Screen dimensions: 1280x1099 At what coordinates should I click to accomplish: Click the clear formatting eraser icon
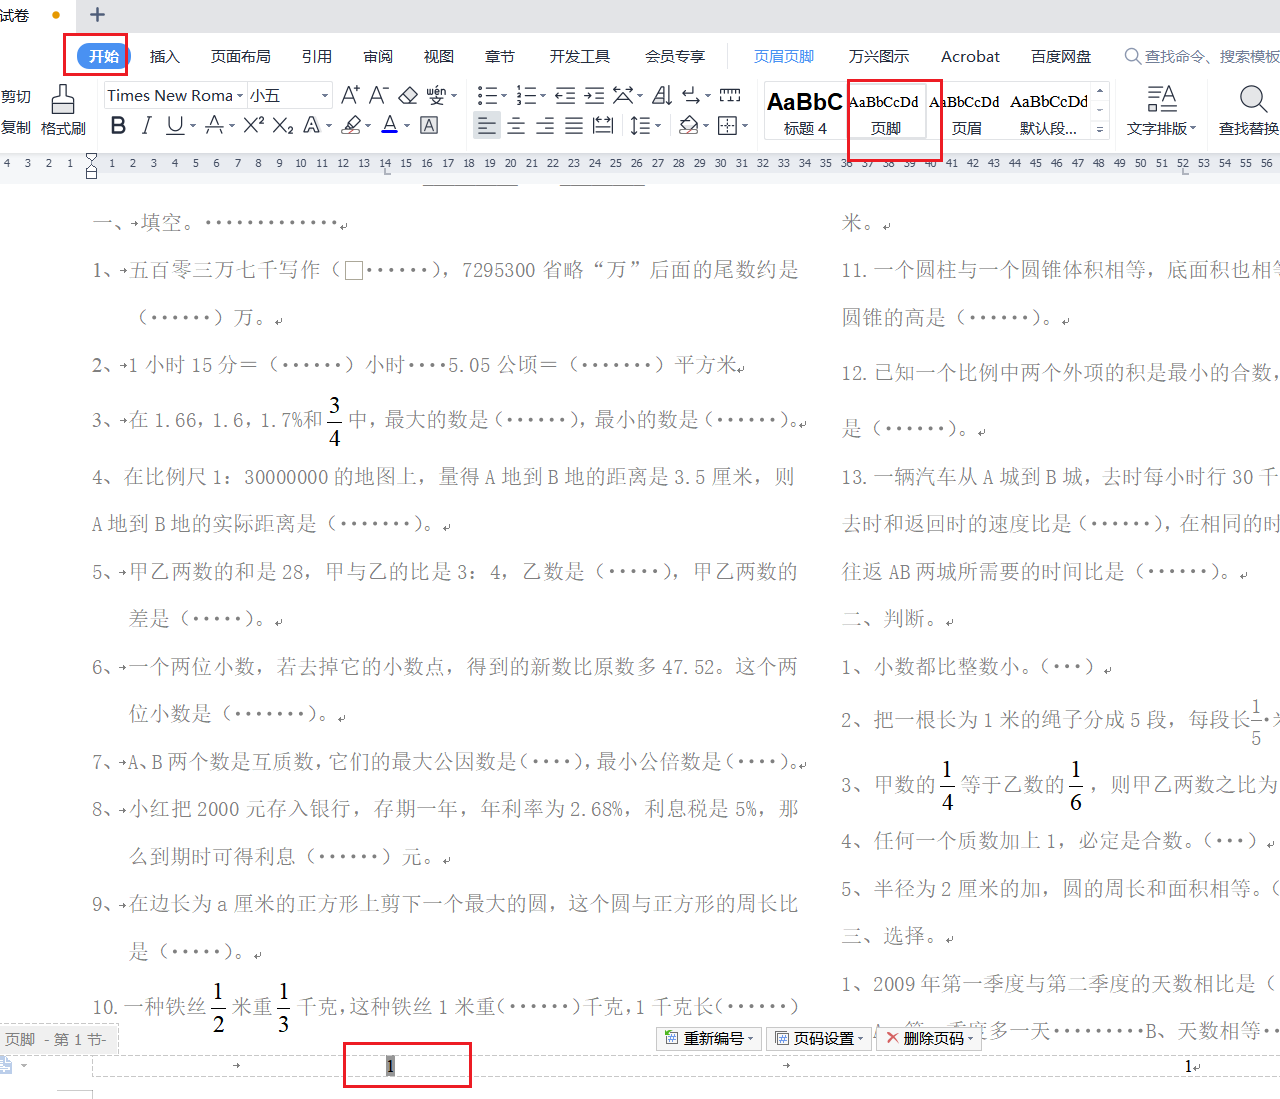click(x=408, y=95)
